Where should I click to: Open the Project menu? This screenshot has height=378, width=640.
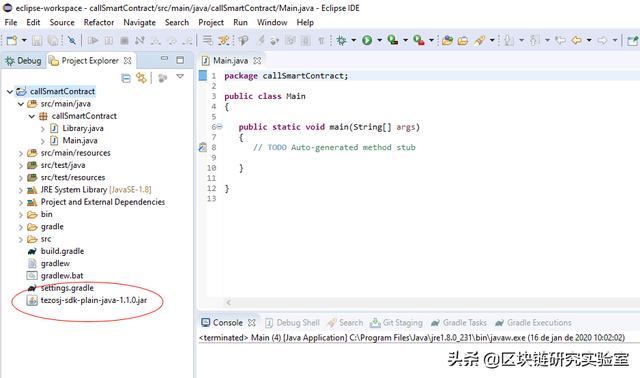(211, 22)
